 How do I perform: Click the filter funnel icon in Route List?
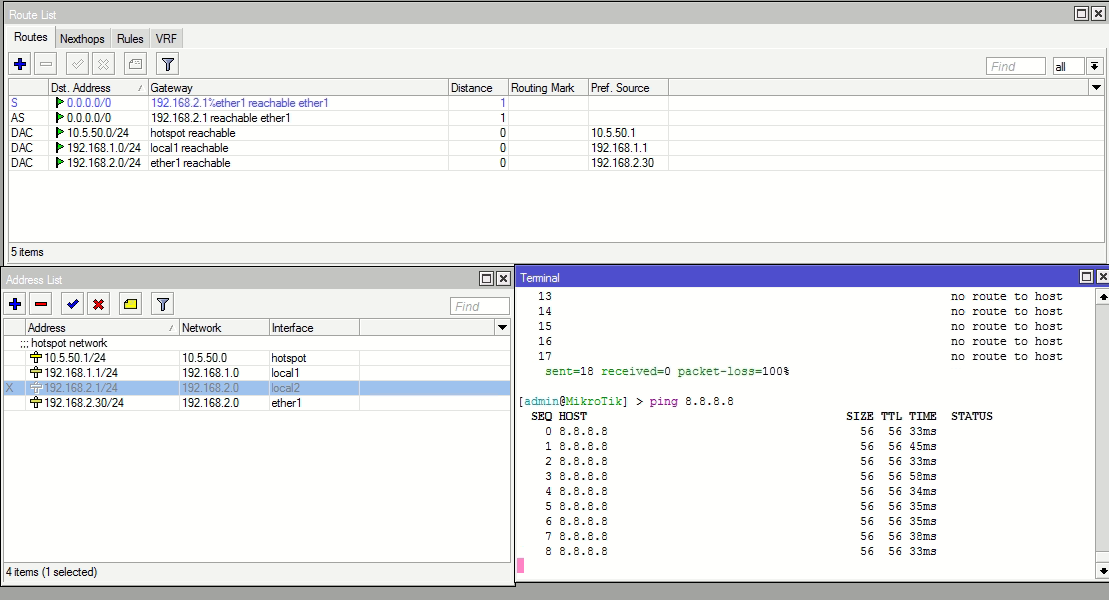point(168,64)
